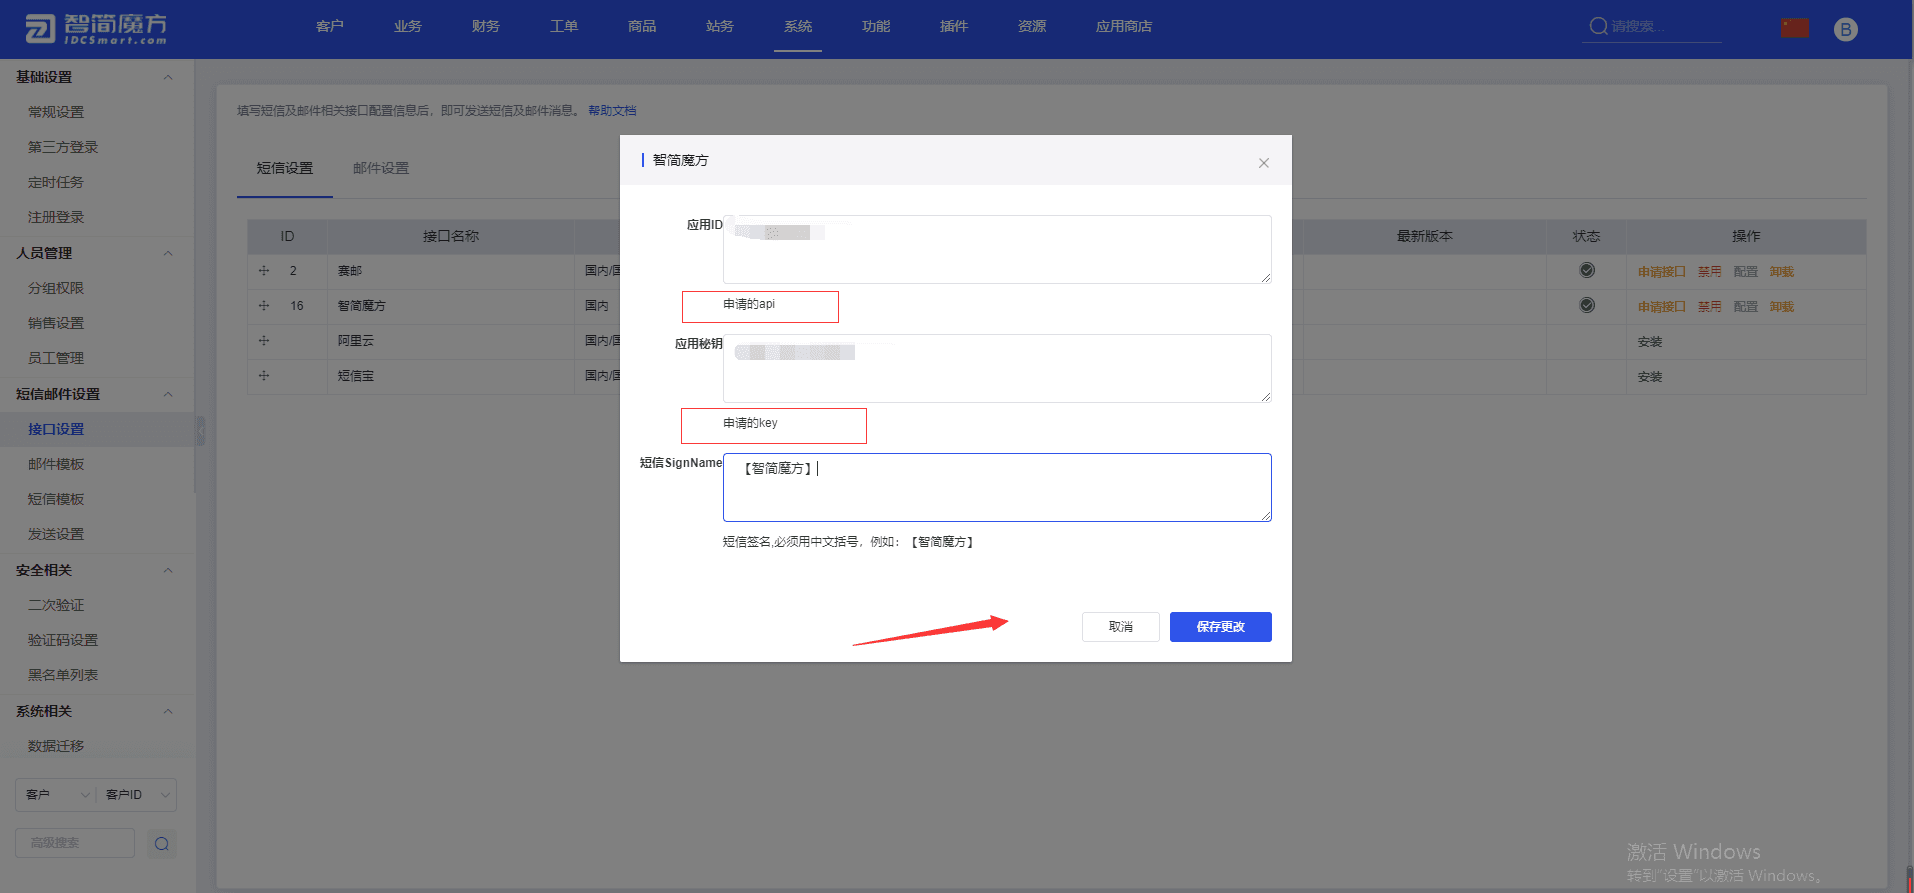
Task: Open the 客户 top menu
Action: coord(330,27)
